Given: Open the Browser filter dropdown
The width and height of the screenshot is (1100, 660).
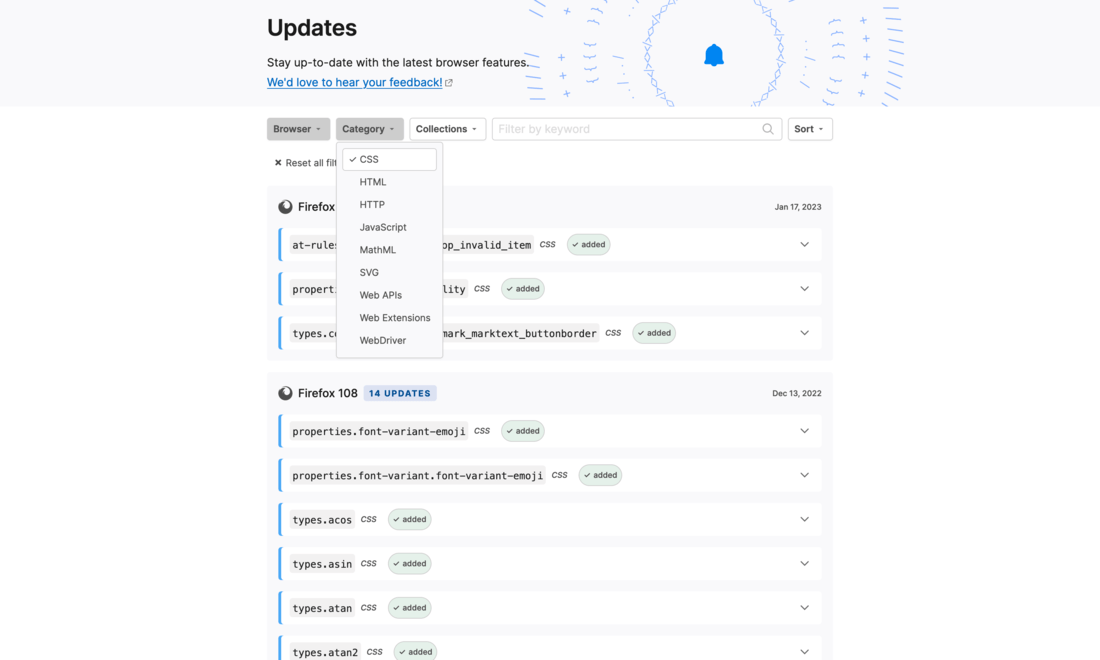Looking at the screenshot, I should (298, 129).
